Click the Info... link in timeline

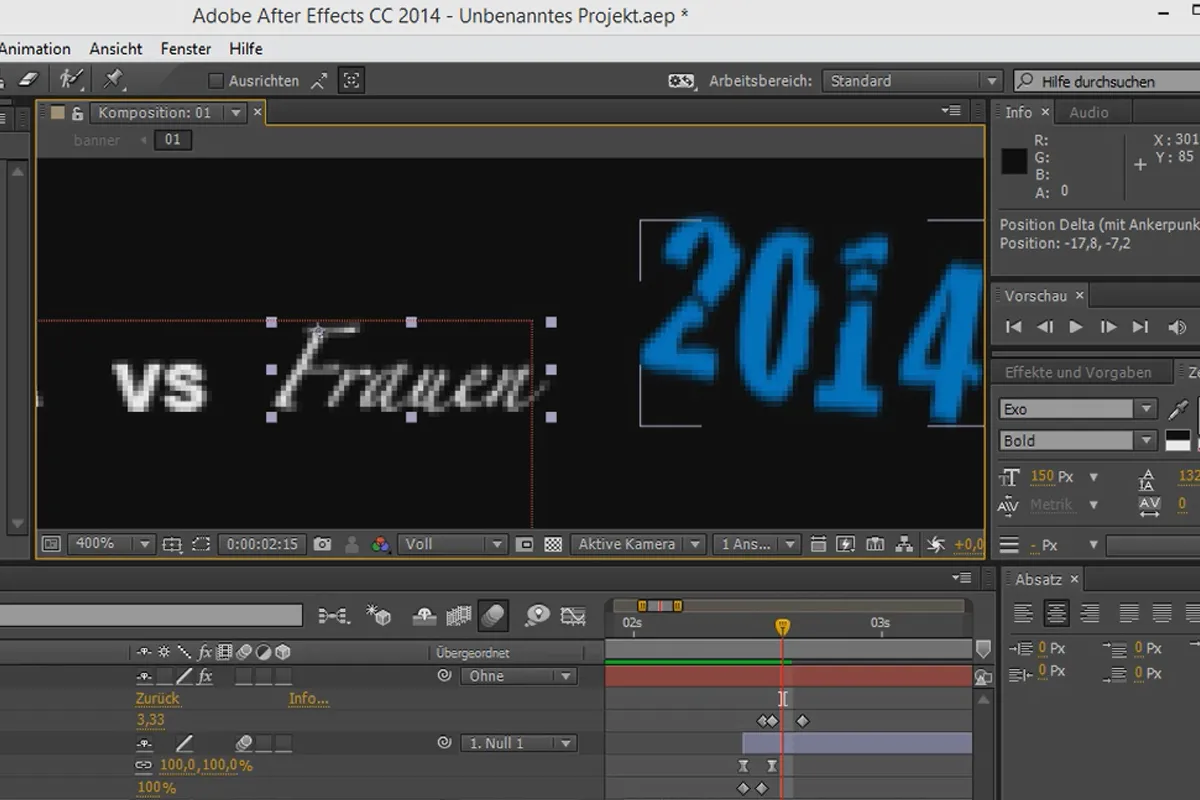tap(308, 698)
